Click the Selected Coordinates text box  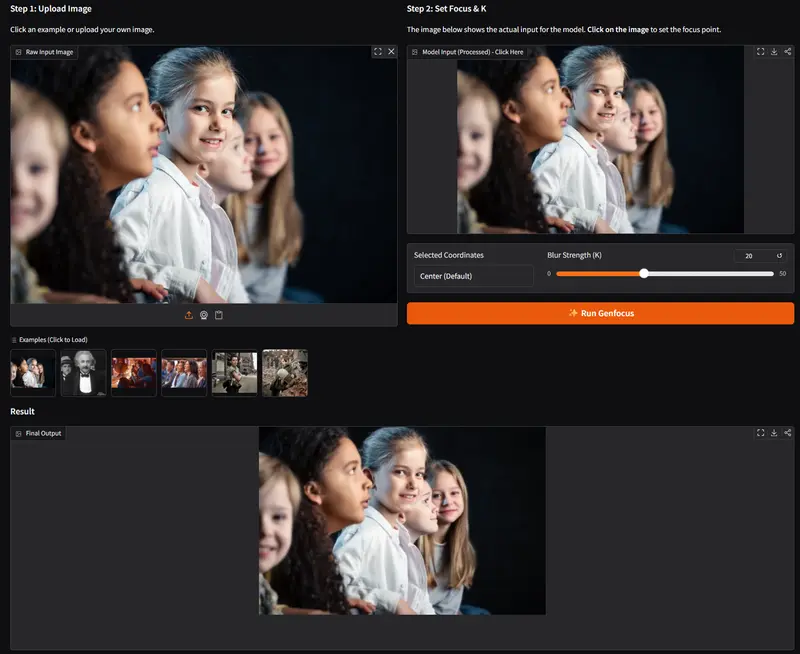point(473,276)
